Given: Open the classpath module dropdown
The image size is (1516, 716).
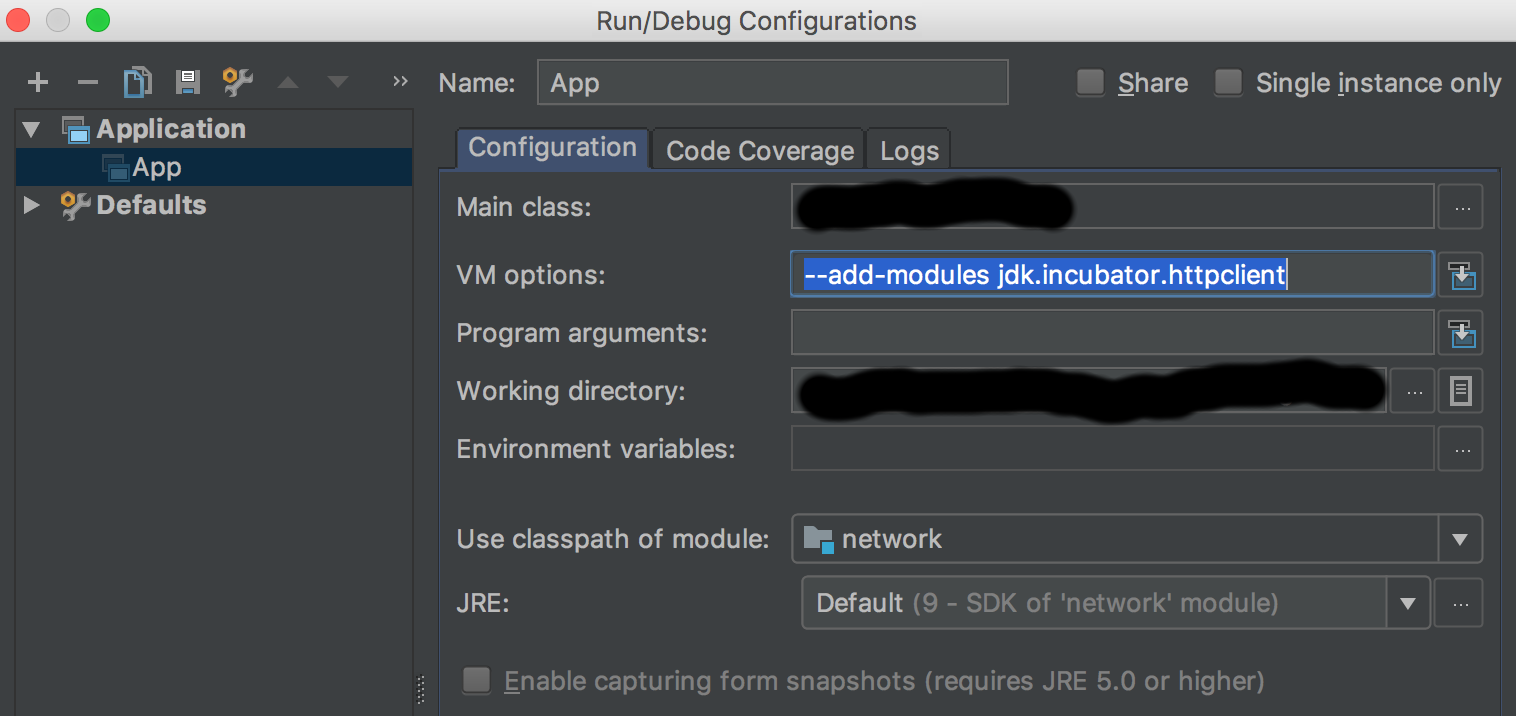Looking at the screenshot, I should click(1459, 540).
